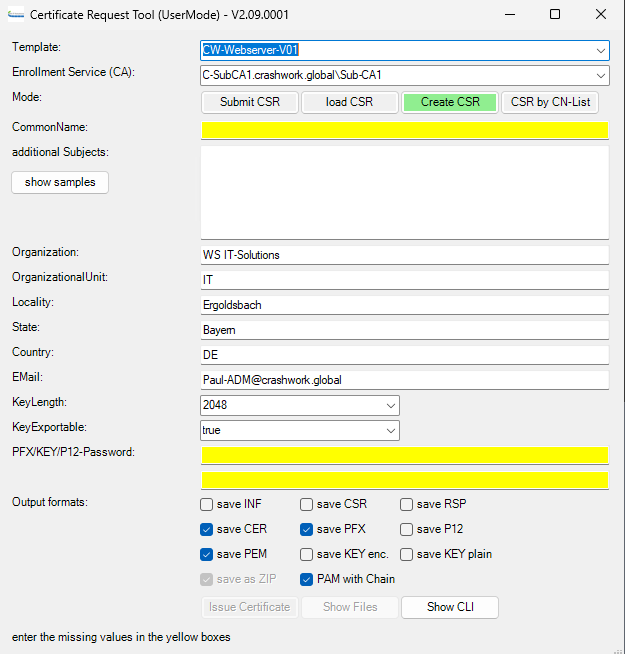This screenshot has height=654, width=625.
Task: Switch to CSR by CN-List mode
Action: coord(550,102)
